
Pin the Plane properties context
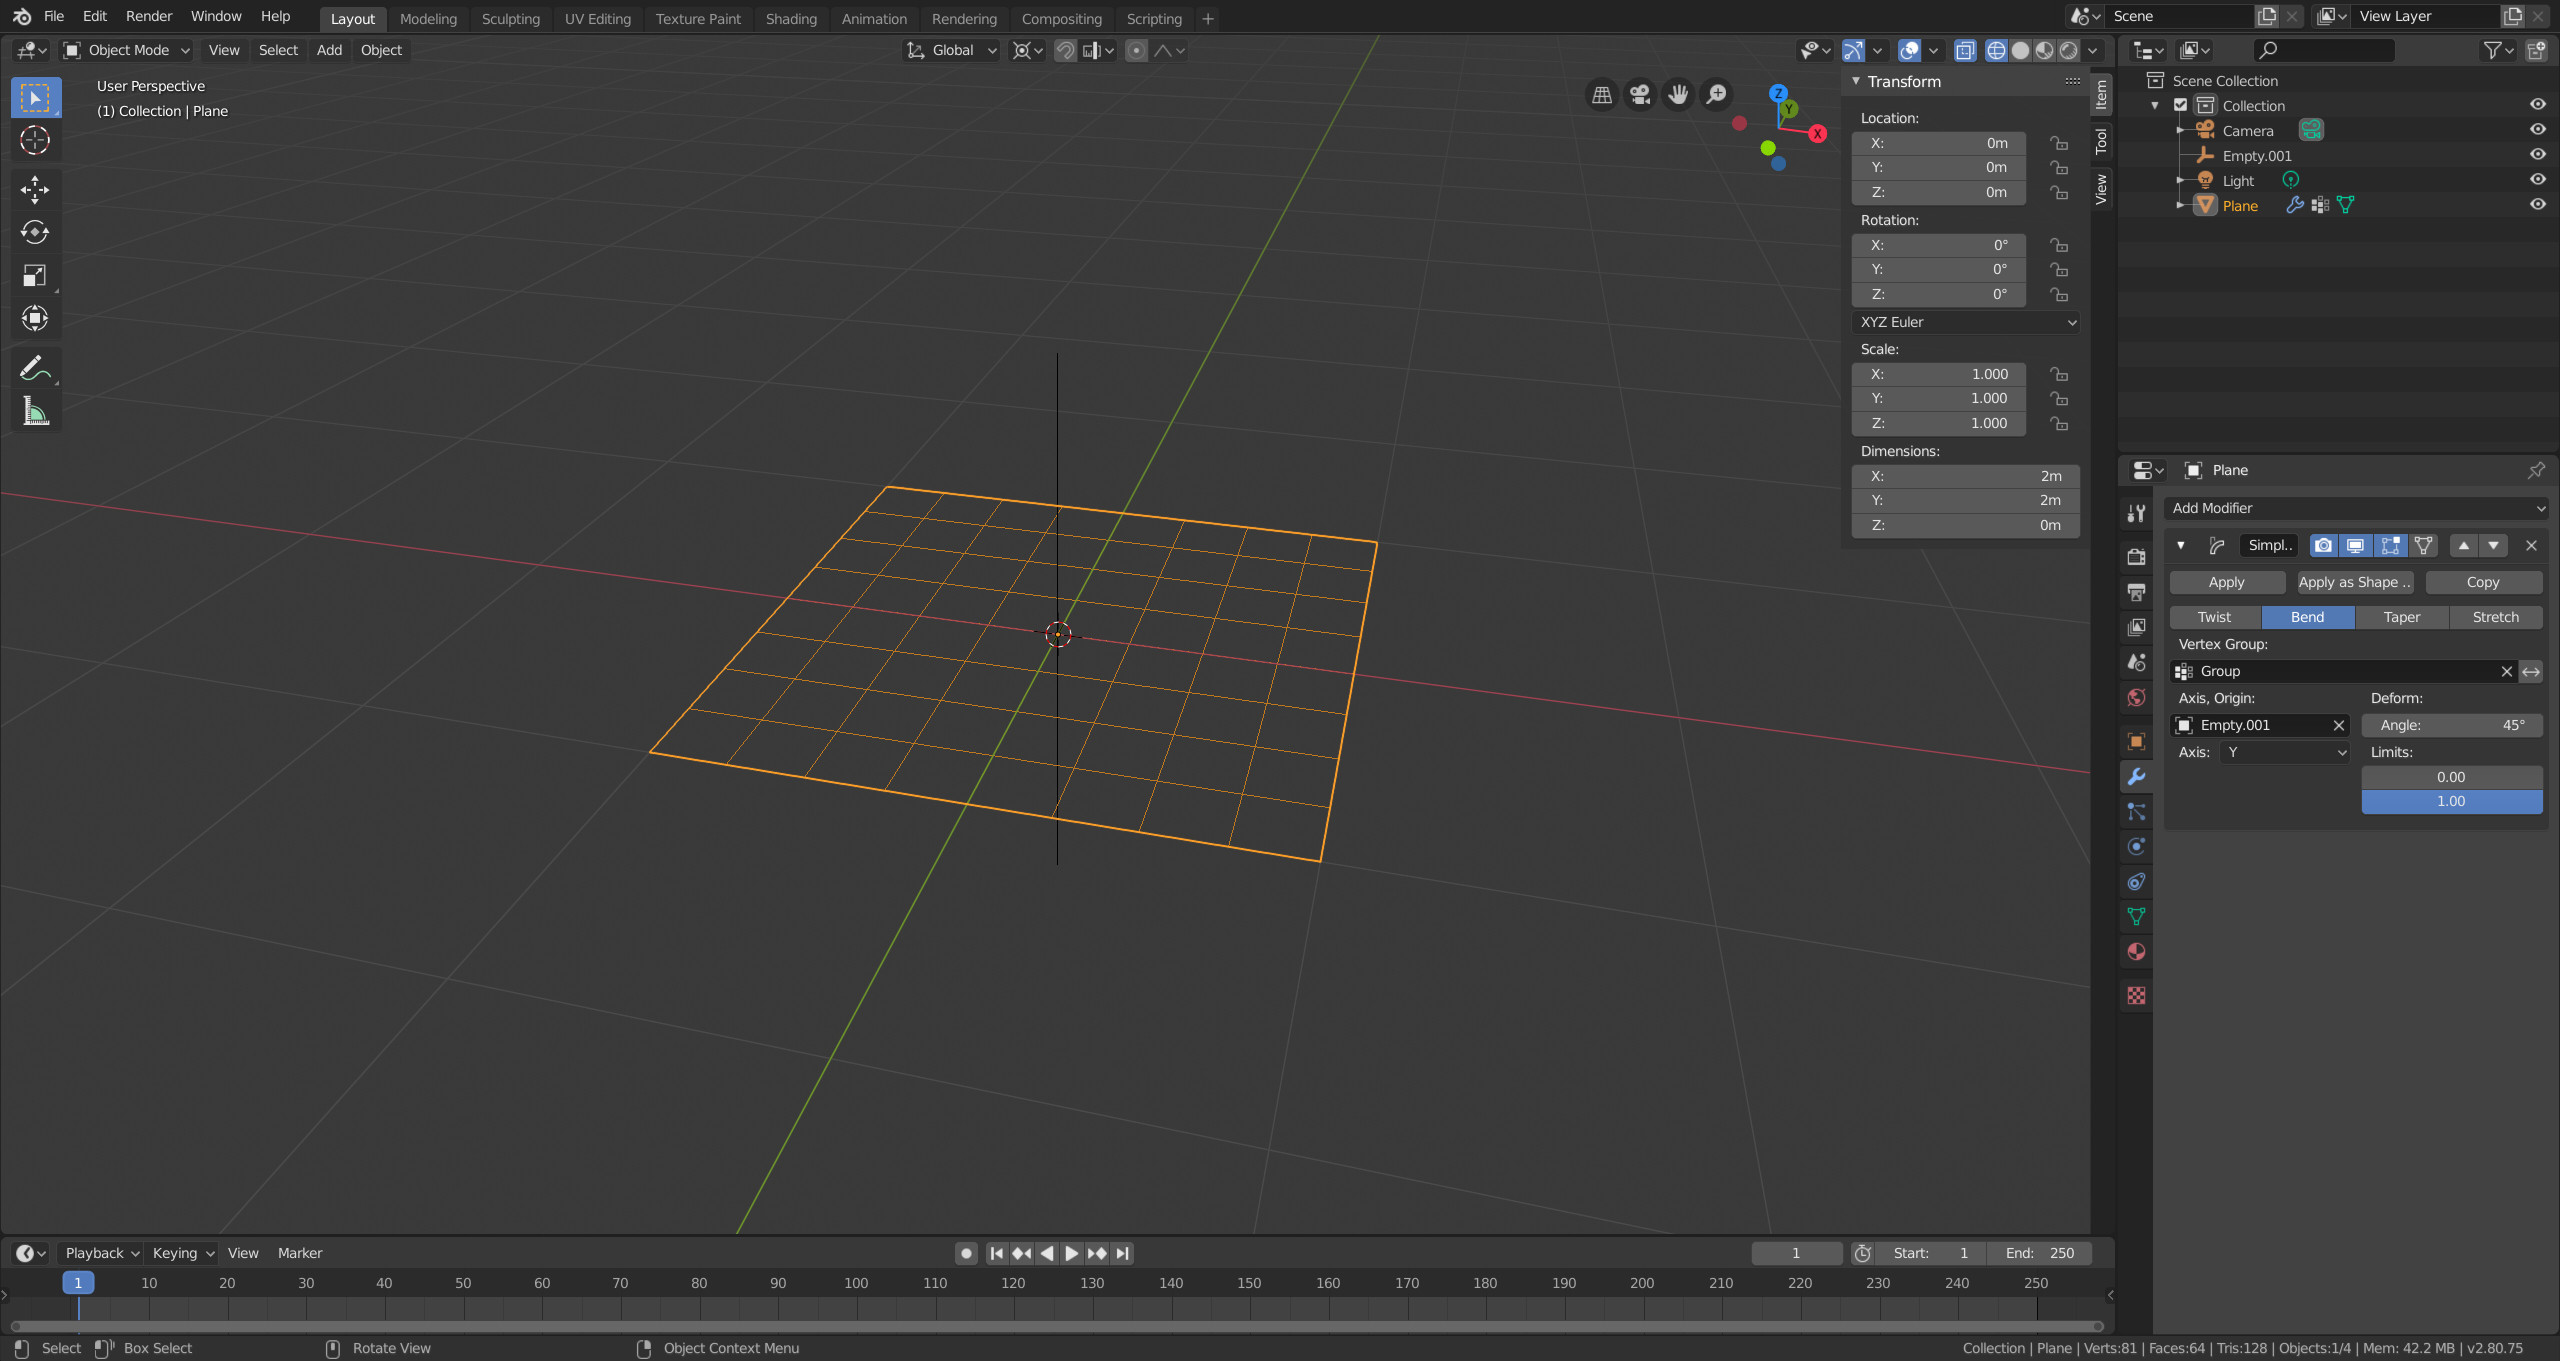[2536, 470]
